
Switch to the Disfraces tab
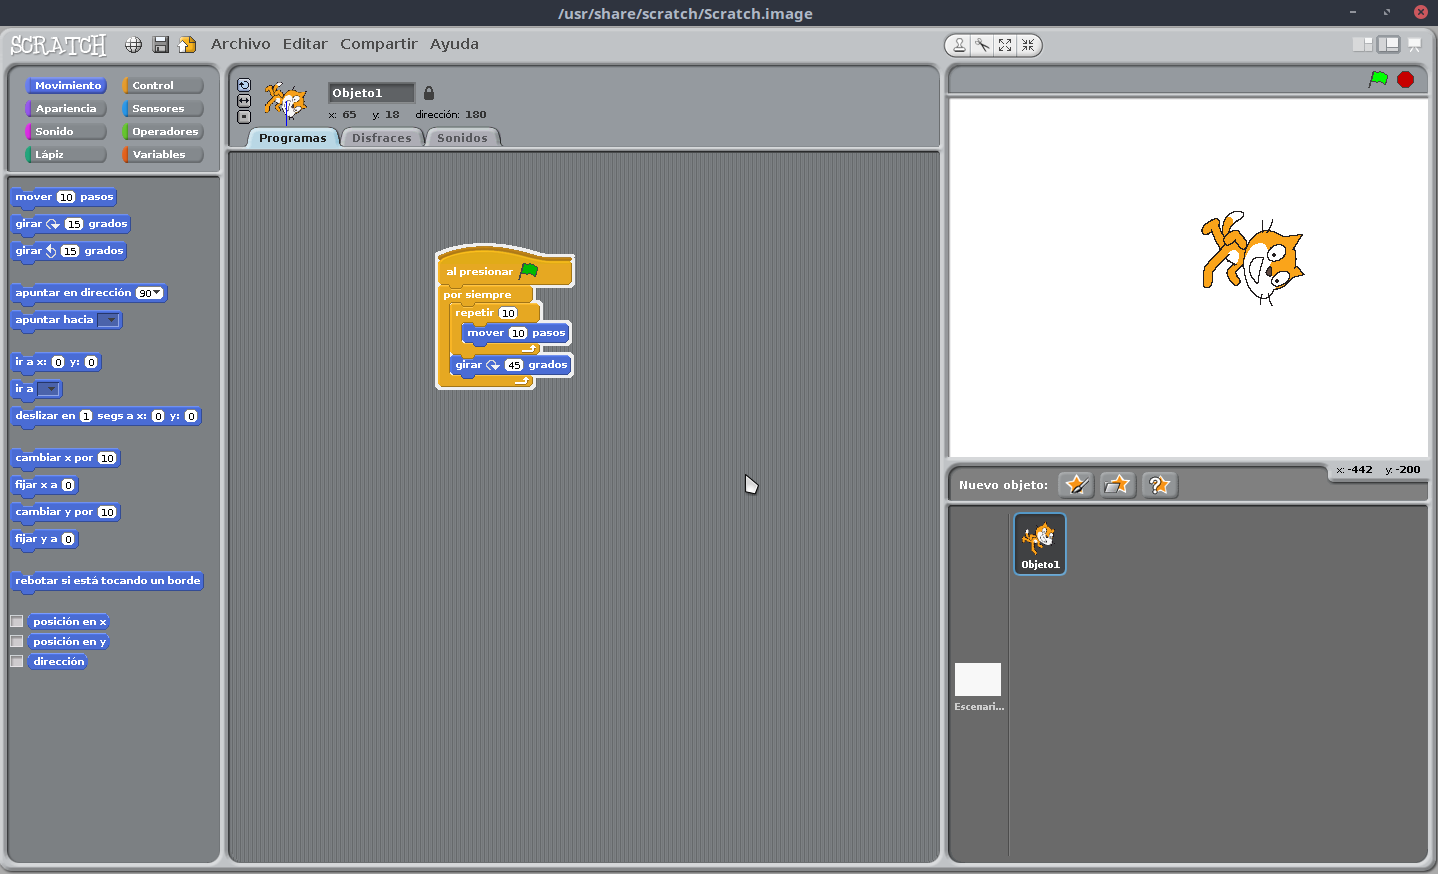381,138
